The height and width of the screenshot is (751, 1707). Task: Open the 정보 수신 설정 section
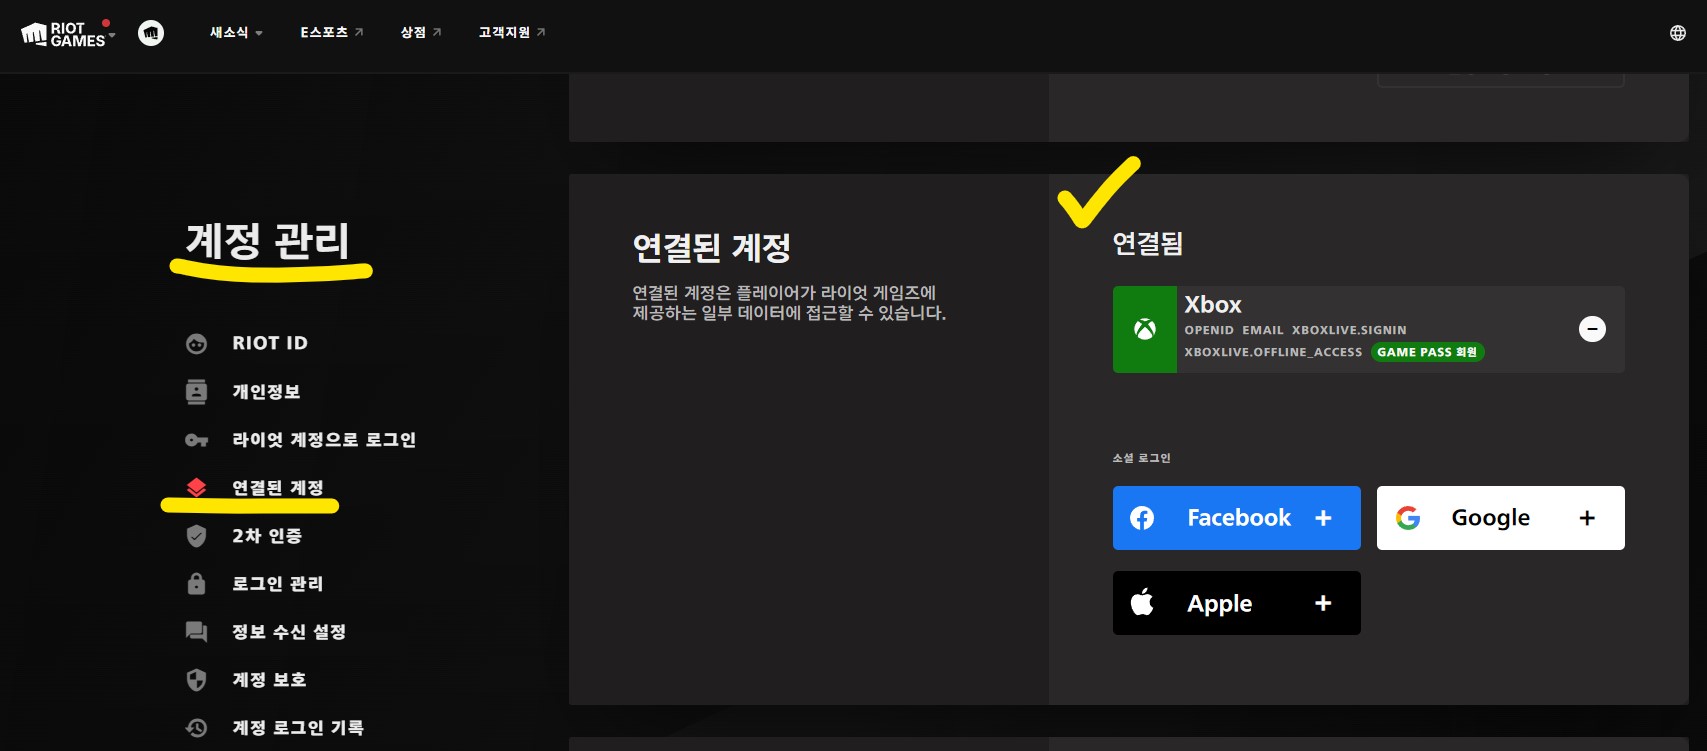[289, 632]
